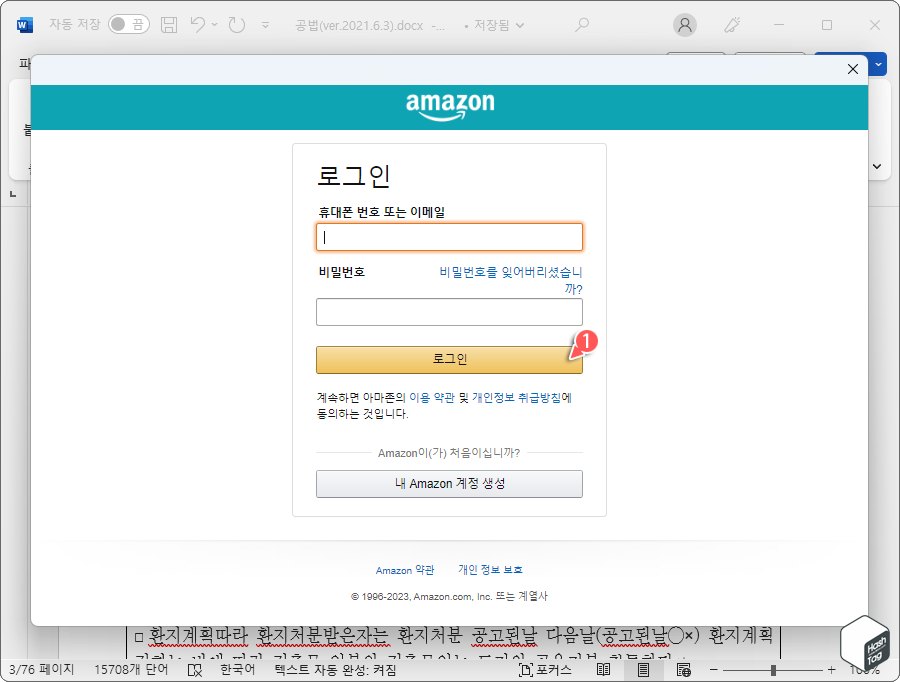Switch to Read Mode via status bar icon

[602, 667]
